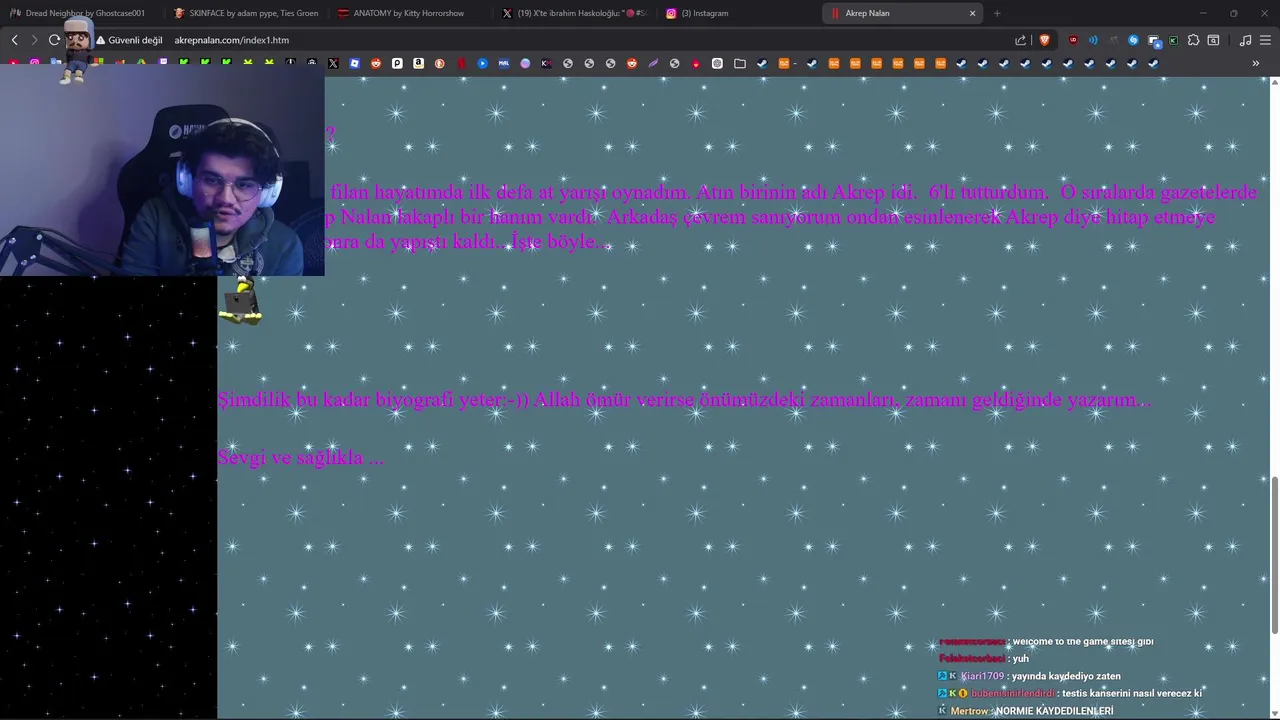Open a new browser tab
Viewport: 1280px width, 720px height.
[997, 13]
